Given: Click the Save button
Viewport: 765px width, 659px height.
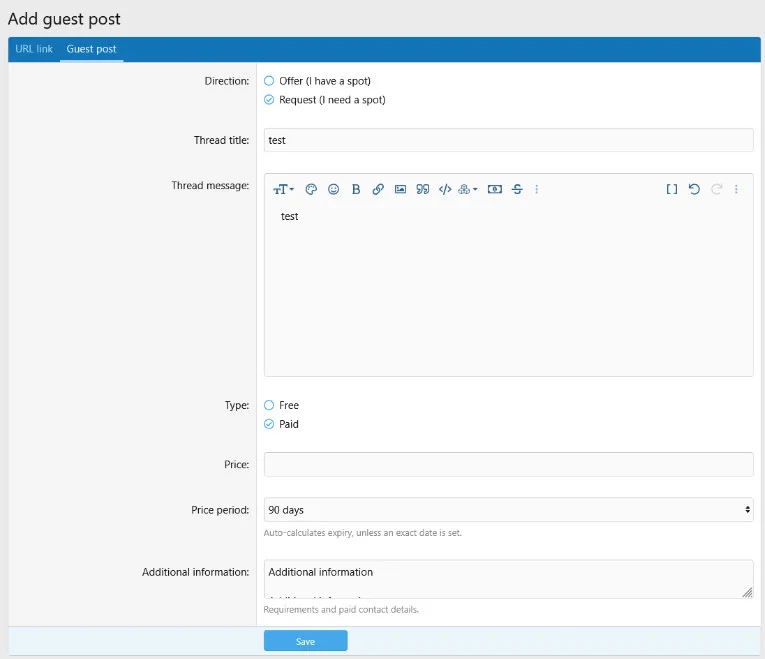Looking at the screenshot, I should pyautogui.click(x=305, y=641).
